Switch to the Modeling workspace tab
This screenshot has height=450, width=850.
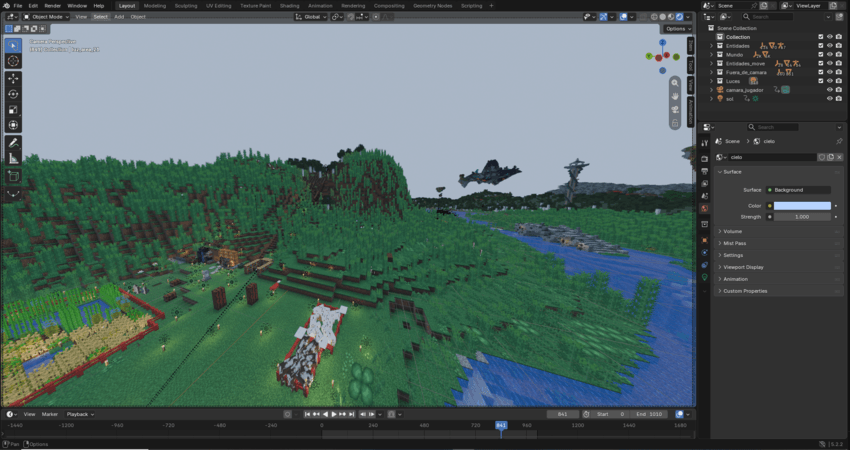(x=154, y=5)
